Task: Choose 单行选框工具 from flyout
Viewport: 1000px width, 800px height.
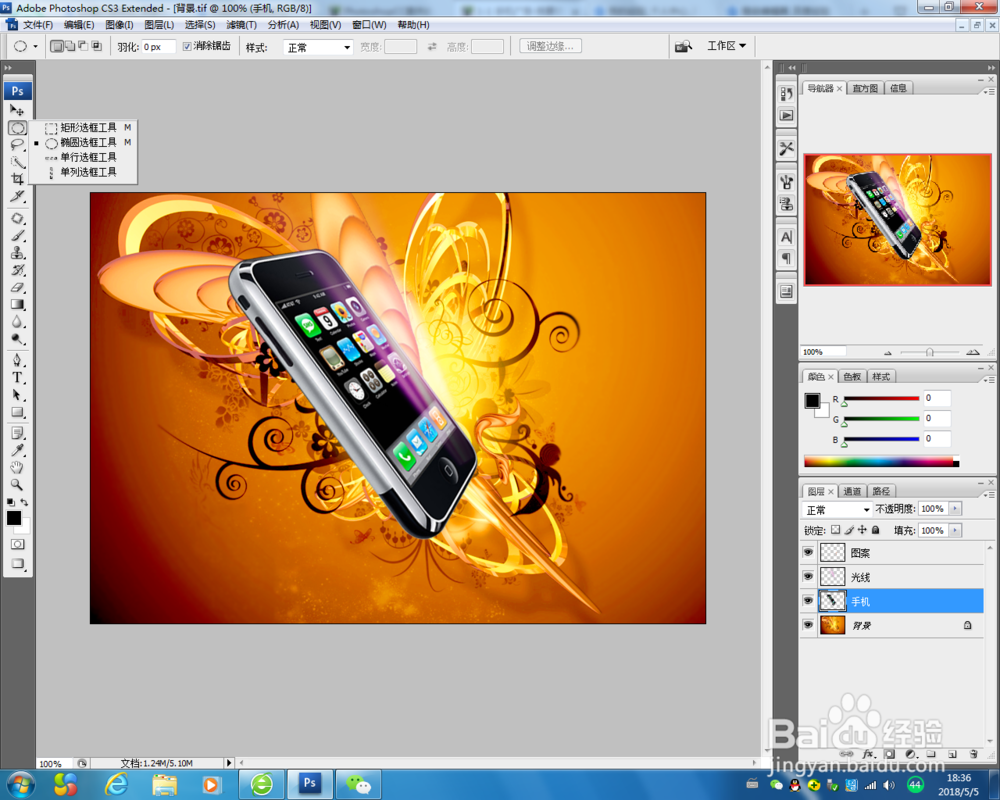Action: point(82,157)
